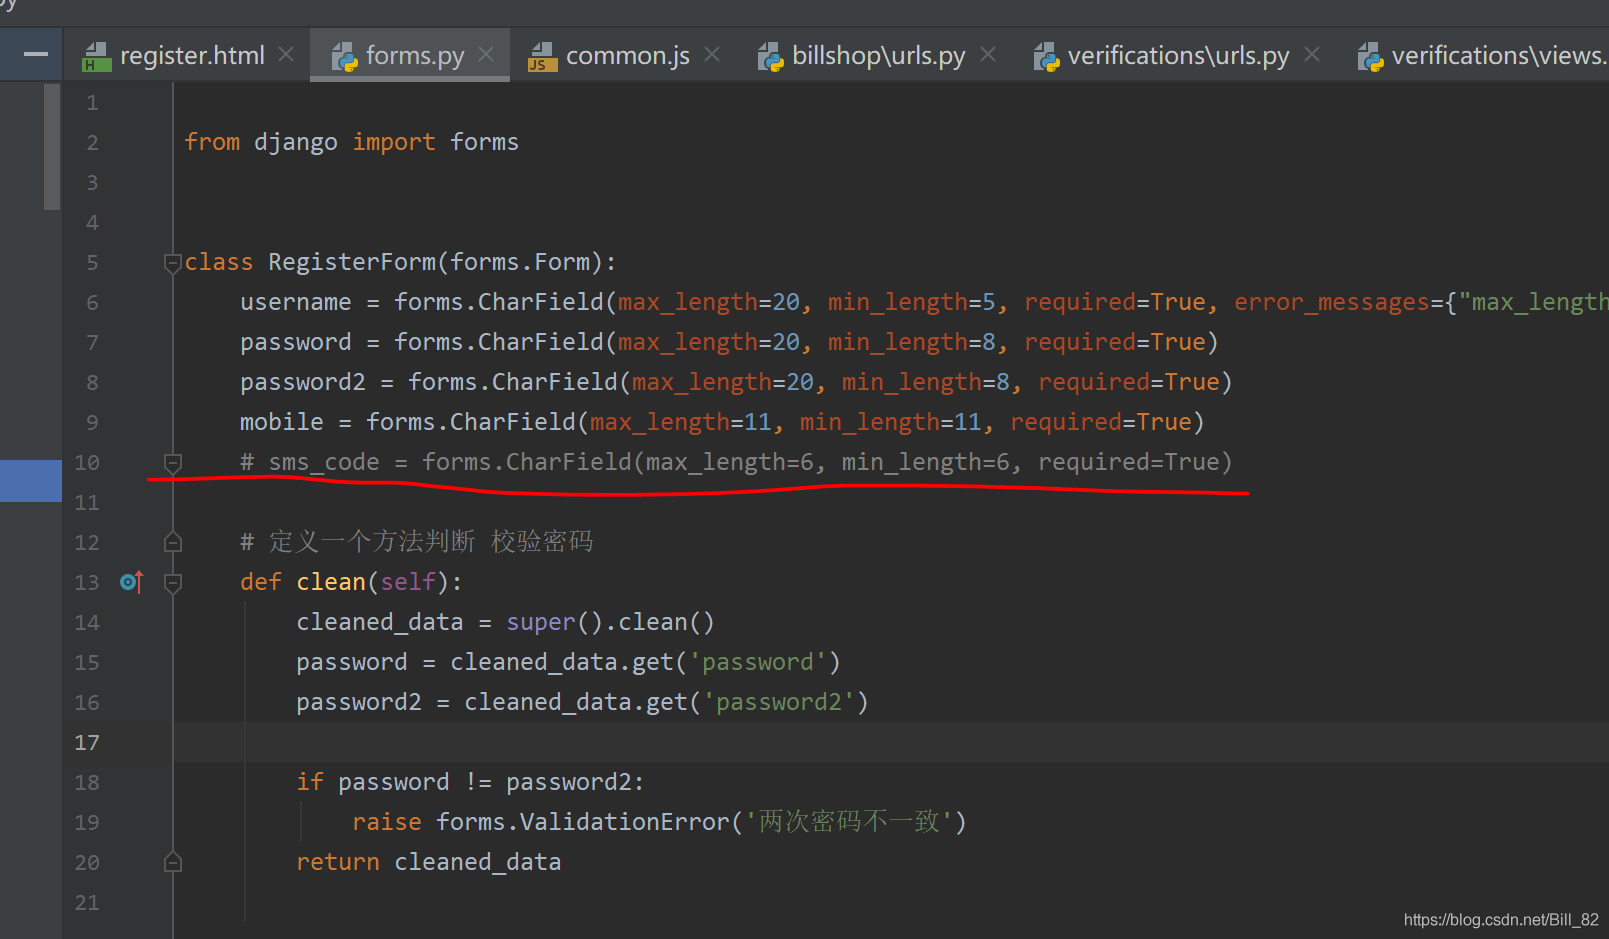The width and height of the screenshot is (1609, 939).
Task: Toggle the fold marker on line 12
Action: click(173, 542)
